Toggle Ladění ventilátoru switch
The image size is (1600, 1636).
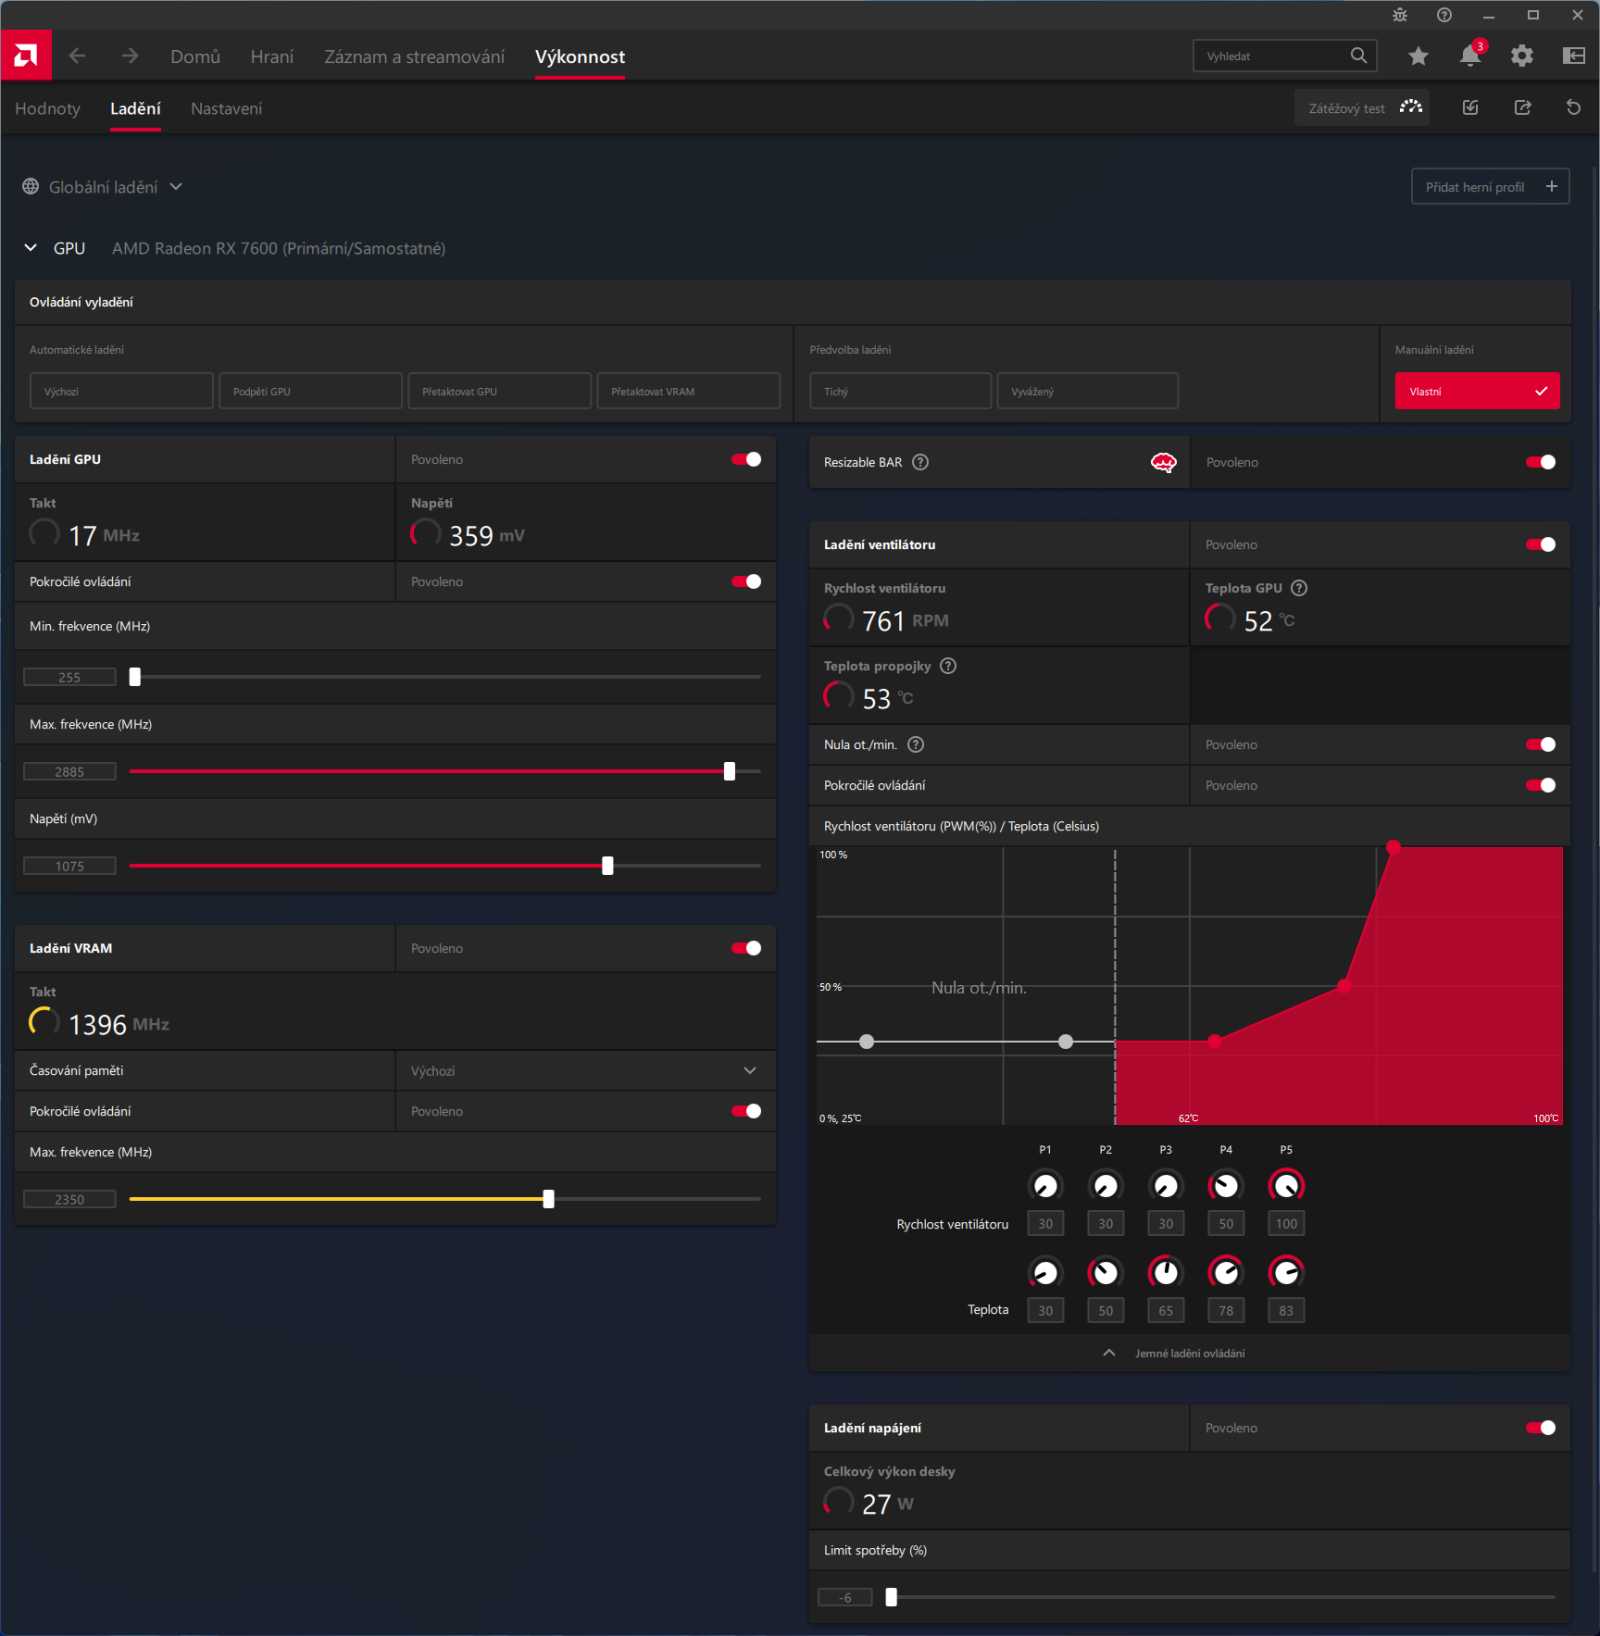(1541, 545)
